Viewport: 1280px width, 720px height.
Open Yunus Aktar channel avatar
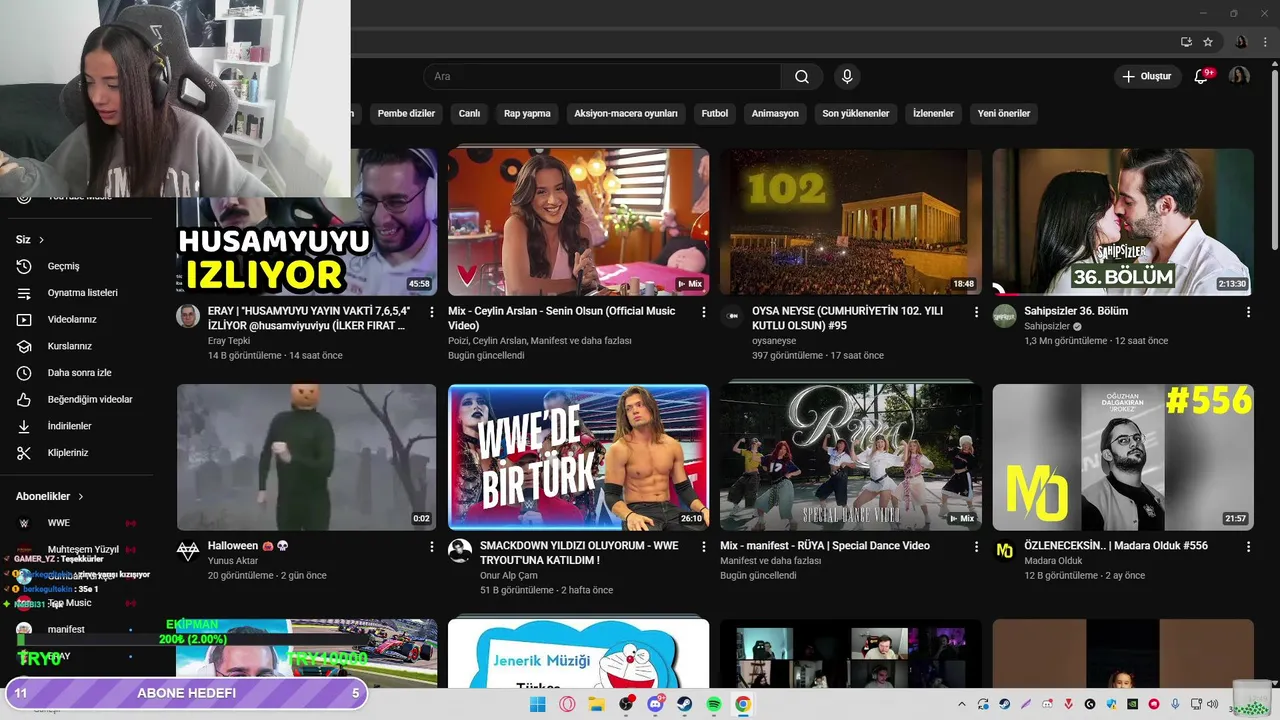(x=188, y=551)
